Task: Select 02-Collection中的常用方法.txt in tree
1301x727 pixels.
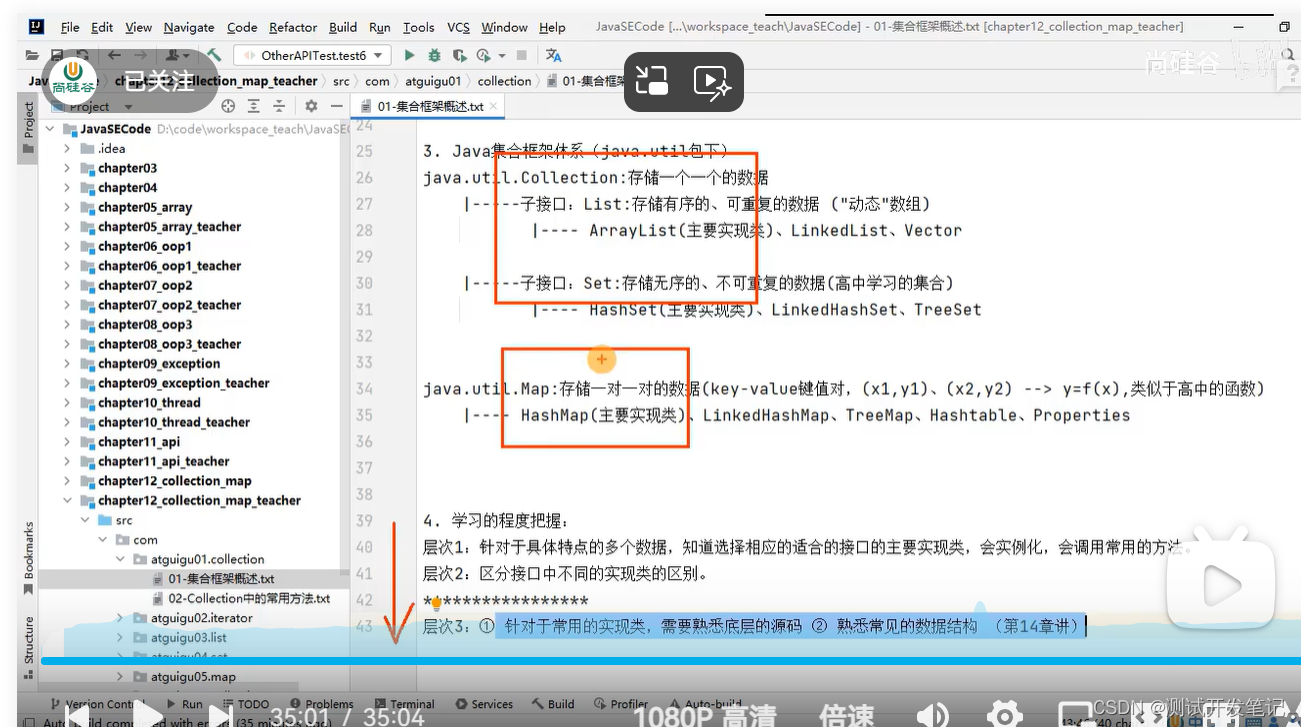Action: pyautogui.click(x=249, y=598)
